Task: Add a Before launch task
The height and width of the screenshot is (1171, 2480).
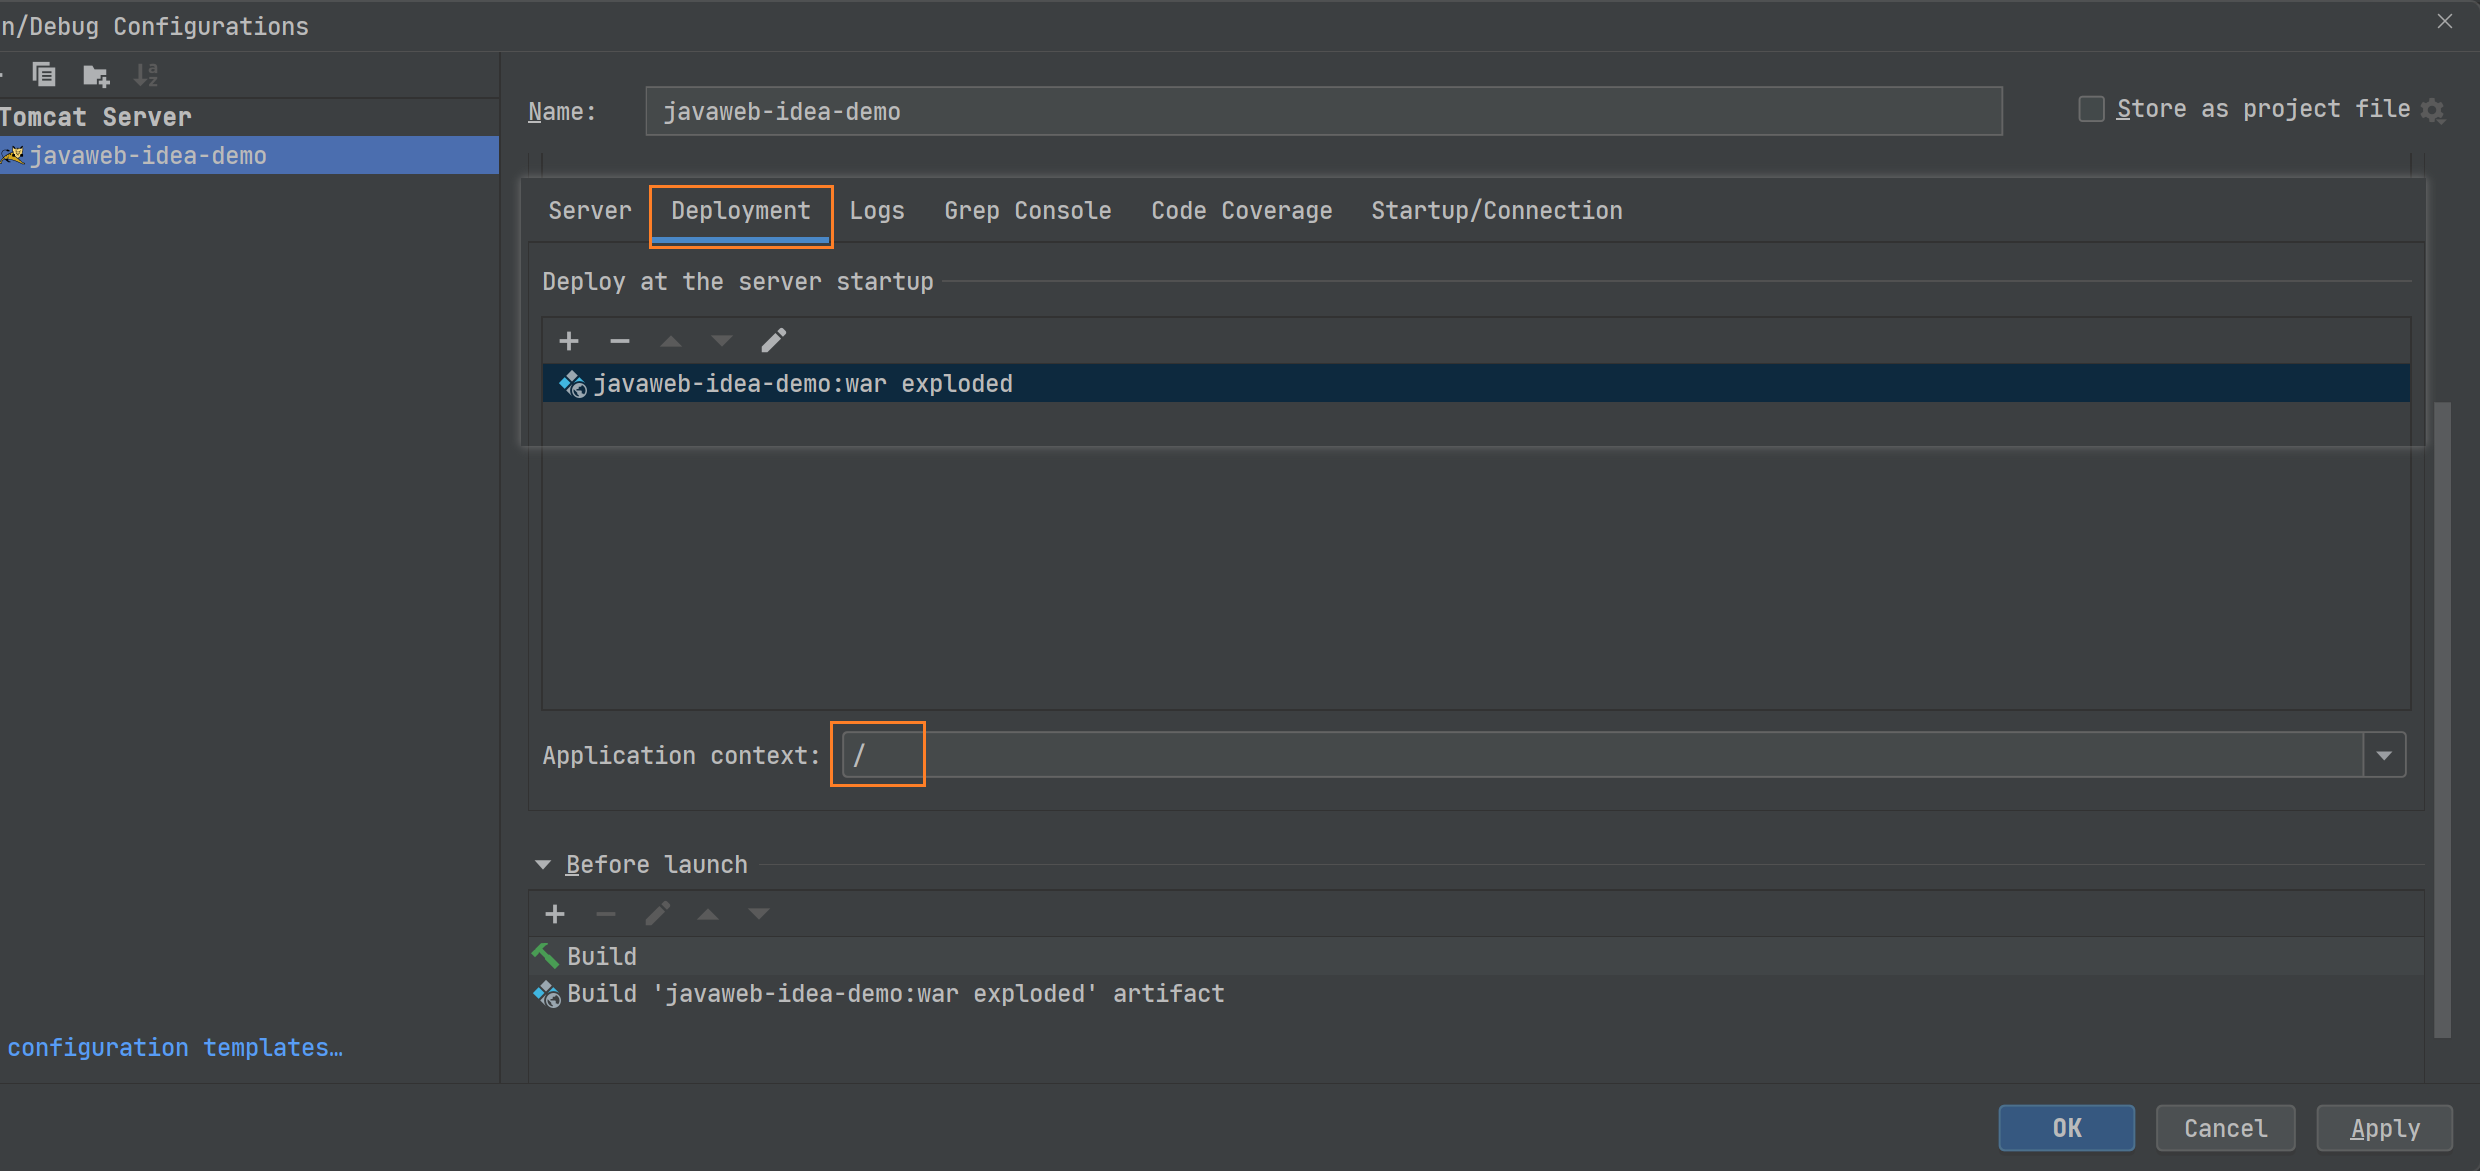Action: pos(555,914)
